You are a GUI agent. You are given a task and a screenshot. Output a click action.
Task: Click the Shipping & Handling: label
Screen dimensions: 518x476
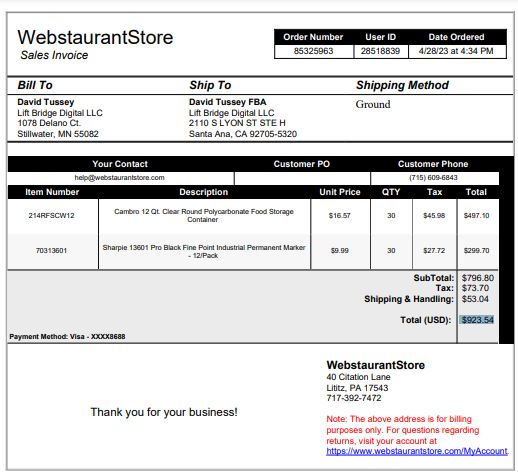point(409,299)
